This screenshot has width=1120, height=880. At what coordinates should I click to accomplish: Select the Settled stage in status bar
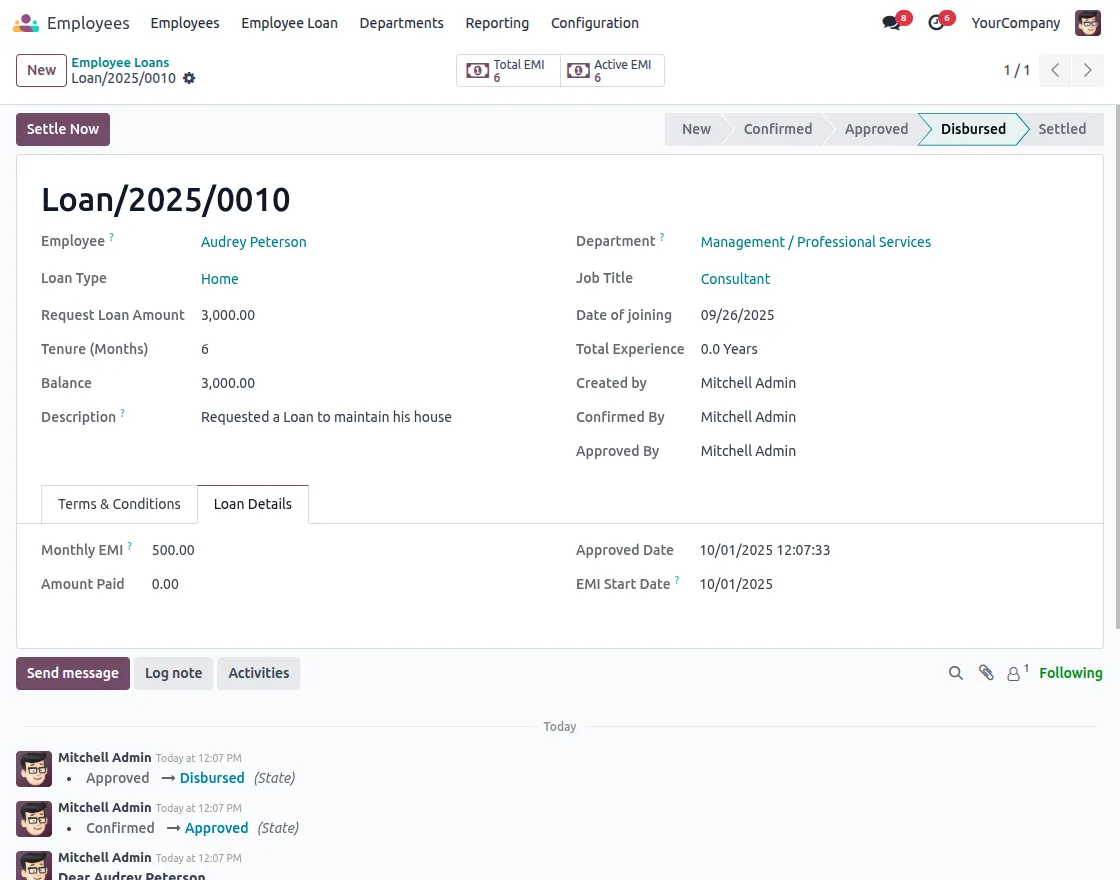[x=1061, y=129]
